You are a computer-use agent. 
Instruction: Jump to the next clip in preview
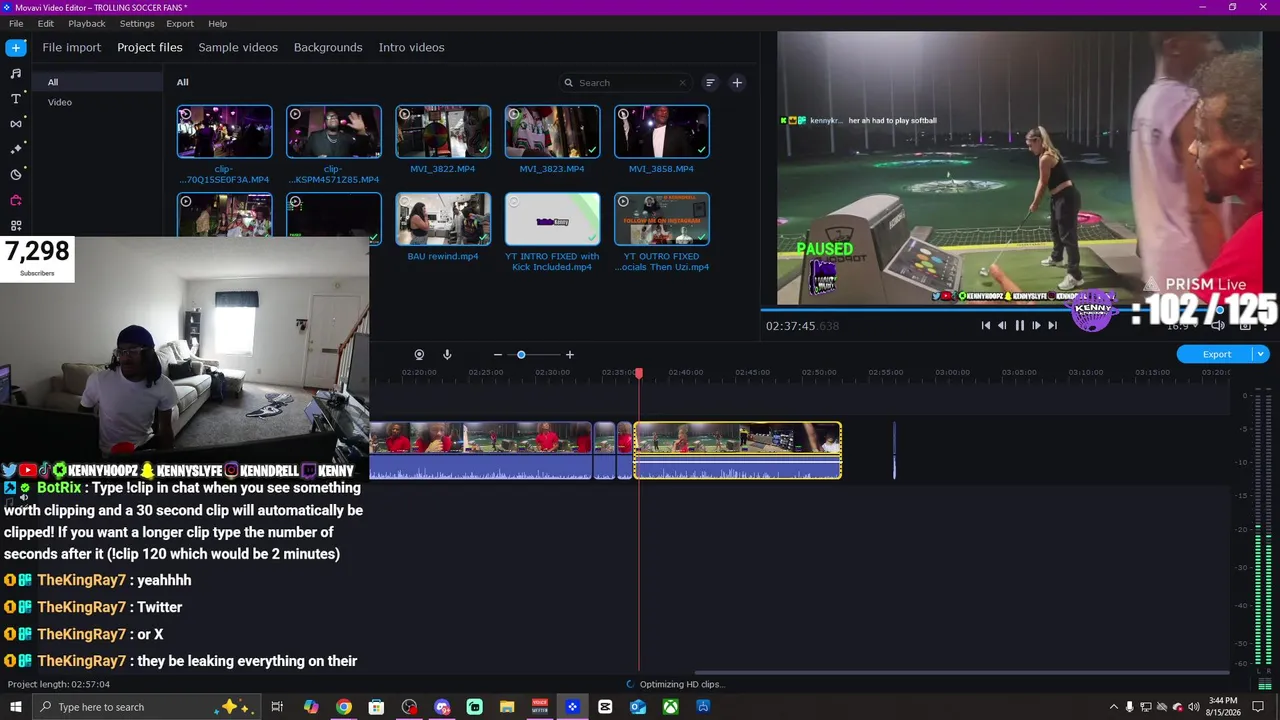pos(1052,325)
